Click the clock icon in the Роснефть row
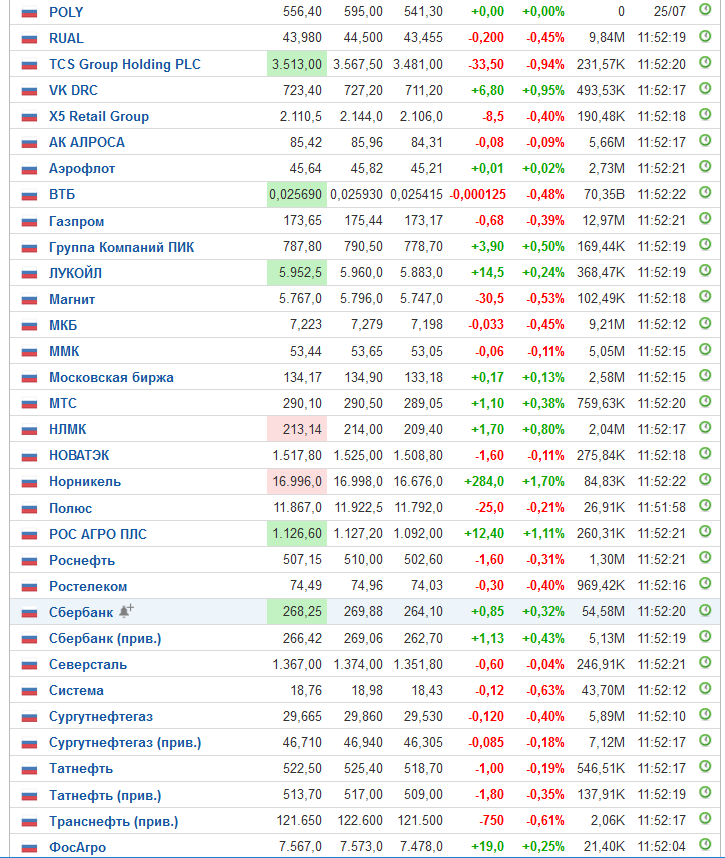The image size is (725, 858). pos(705,558)
